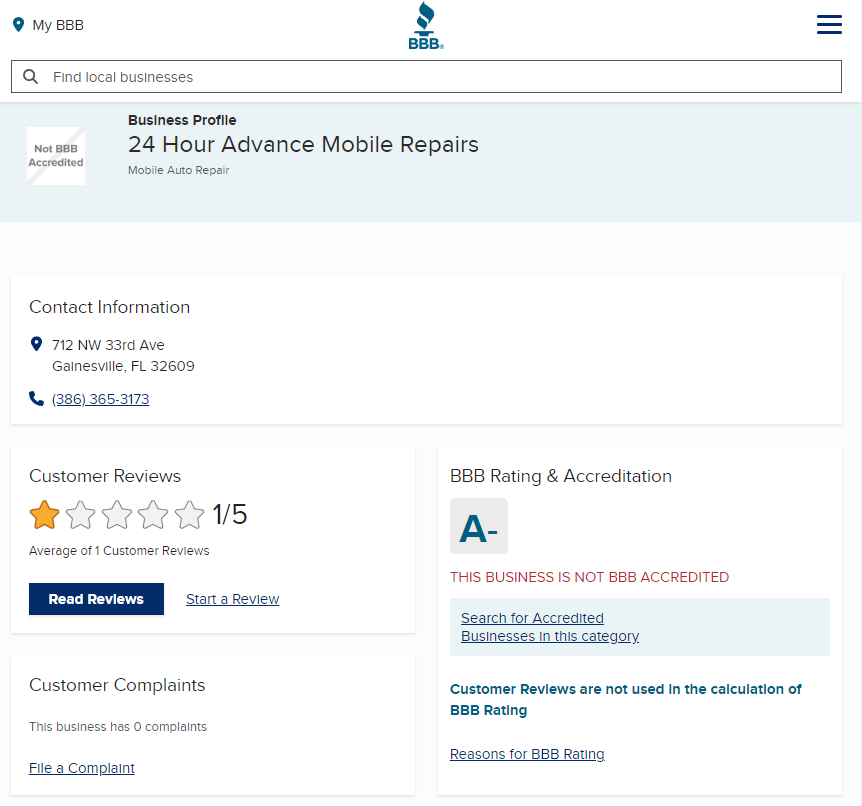Click the 712 NW 33rd Ave address line

108,345
